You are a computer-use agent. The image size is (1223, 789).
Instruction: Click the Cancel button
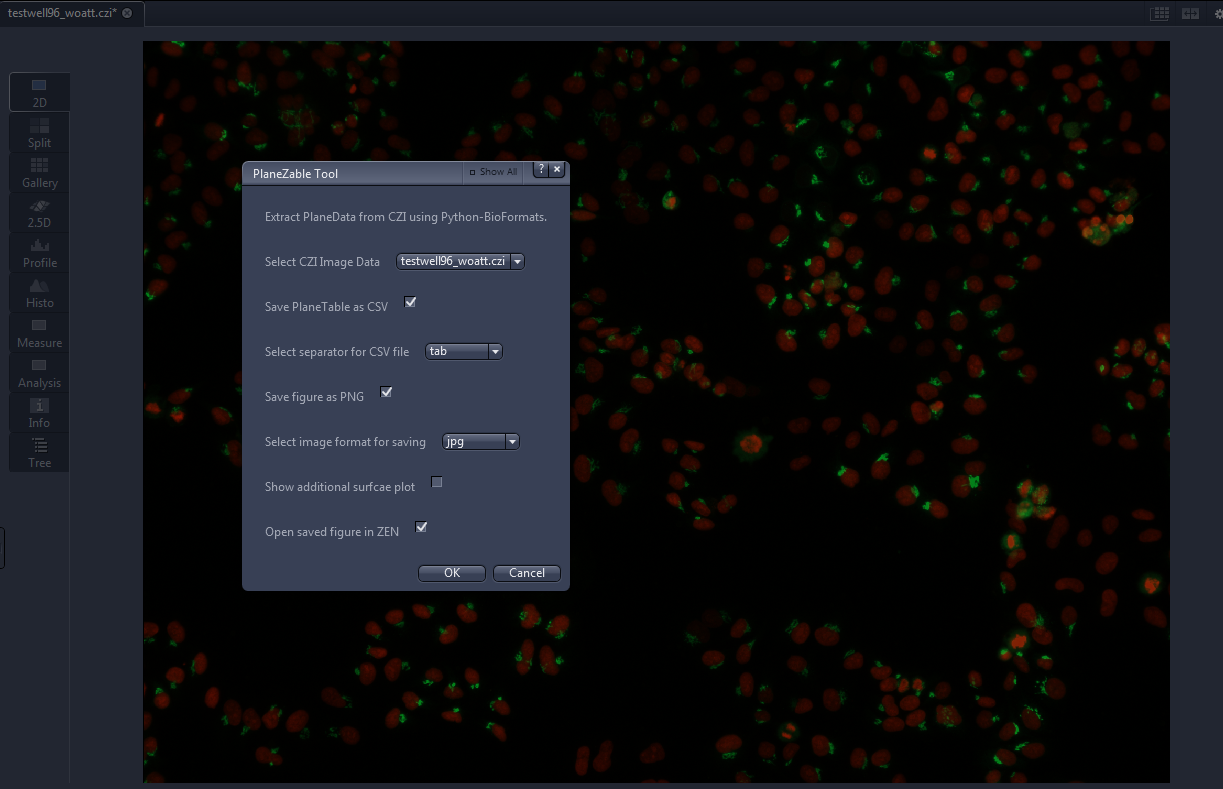tap(527, 573)
